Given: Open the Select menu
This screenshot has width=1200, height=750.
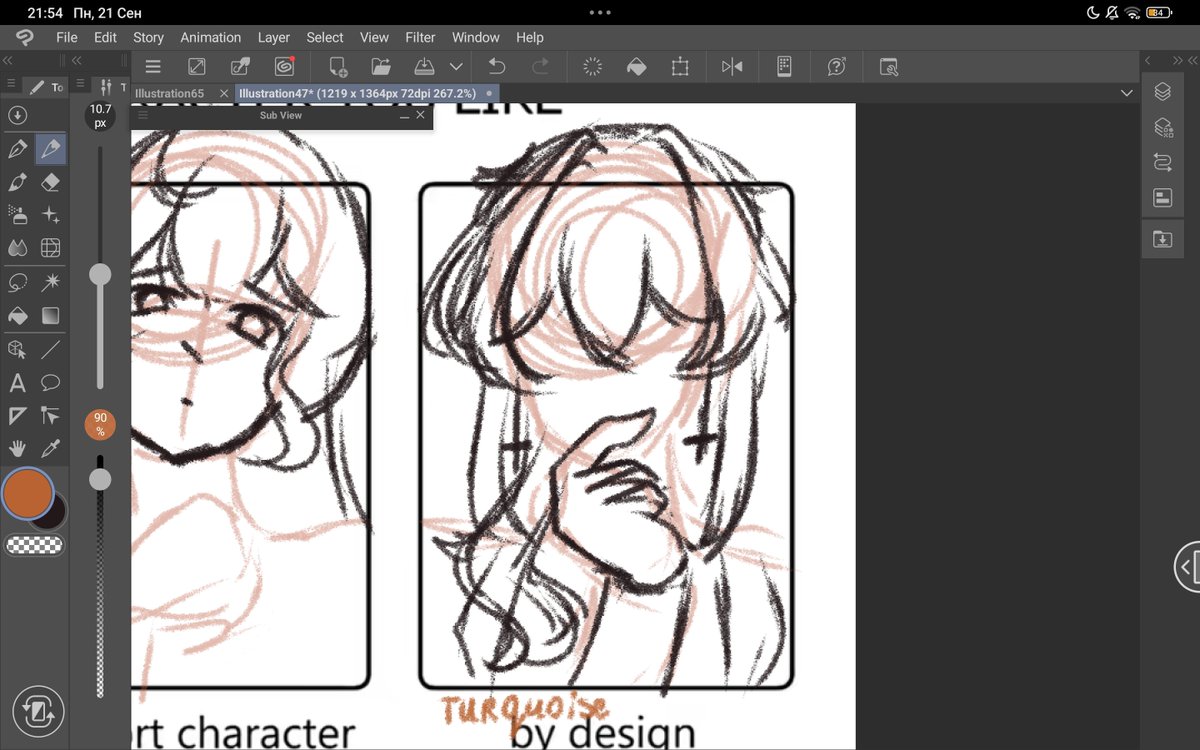Looking at the screenshot, I should tap(325, 37).
